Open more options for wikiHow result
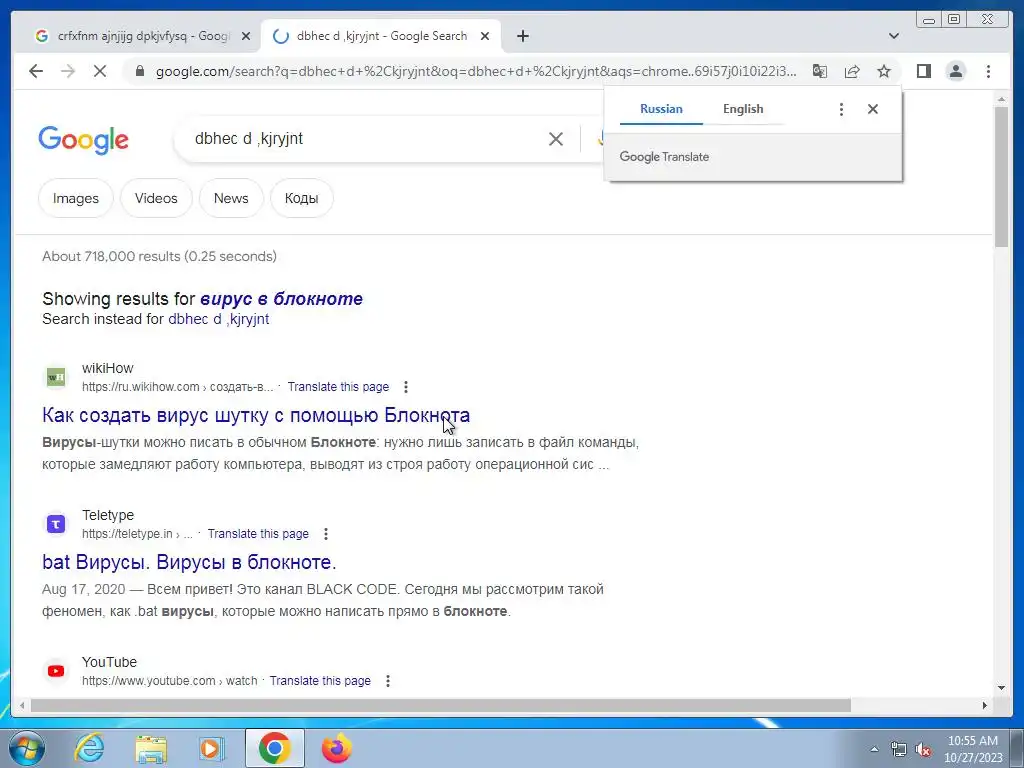 point(406,387)
